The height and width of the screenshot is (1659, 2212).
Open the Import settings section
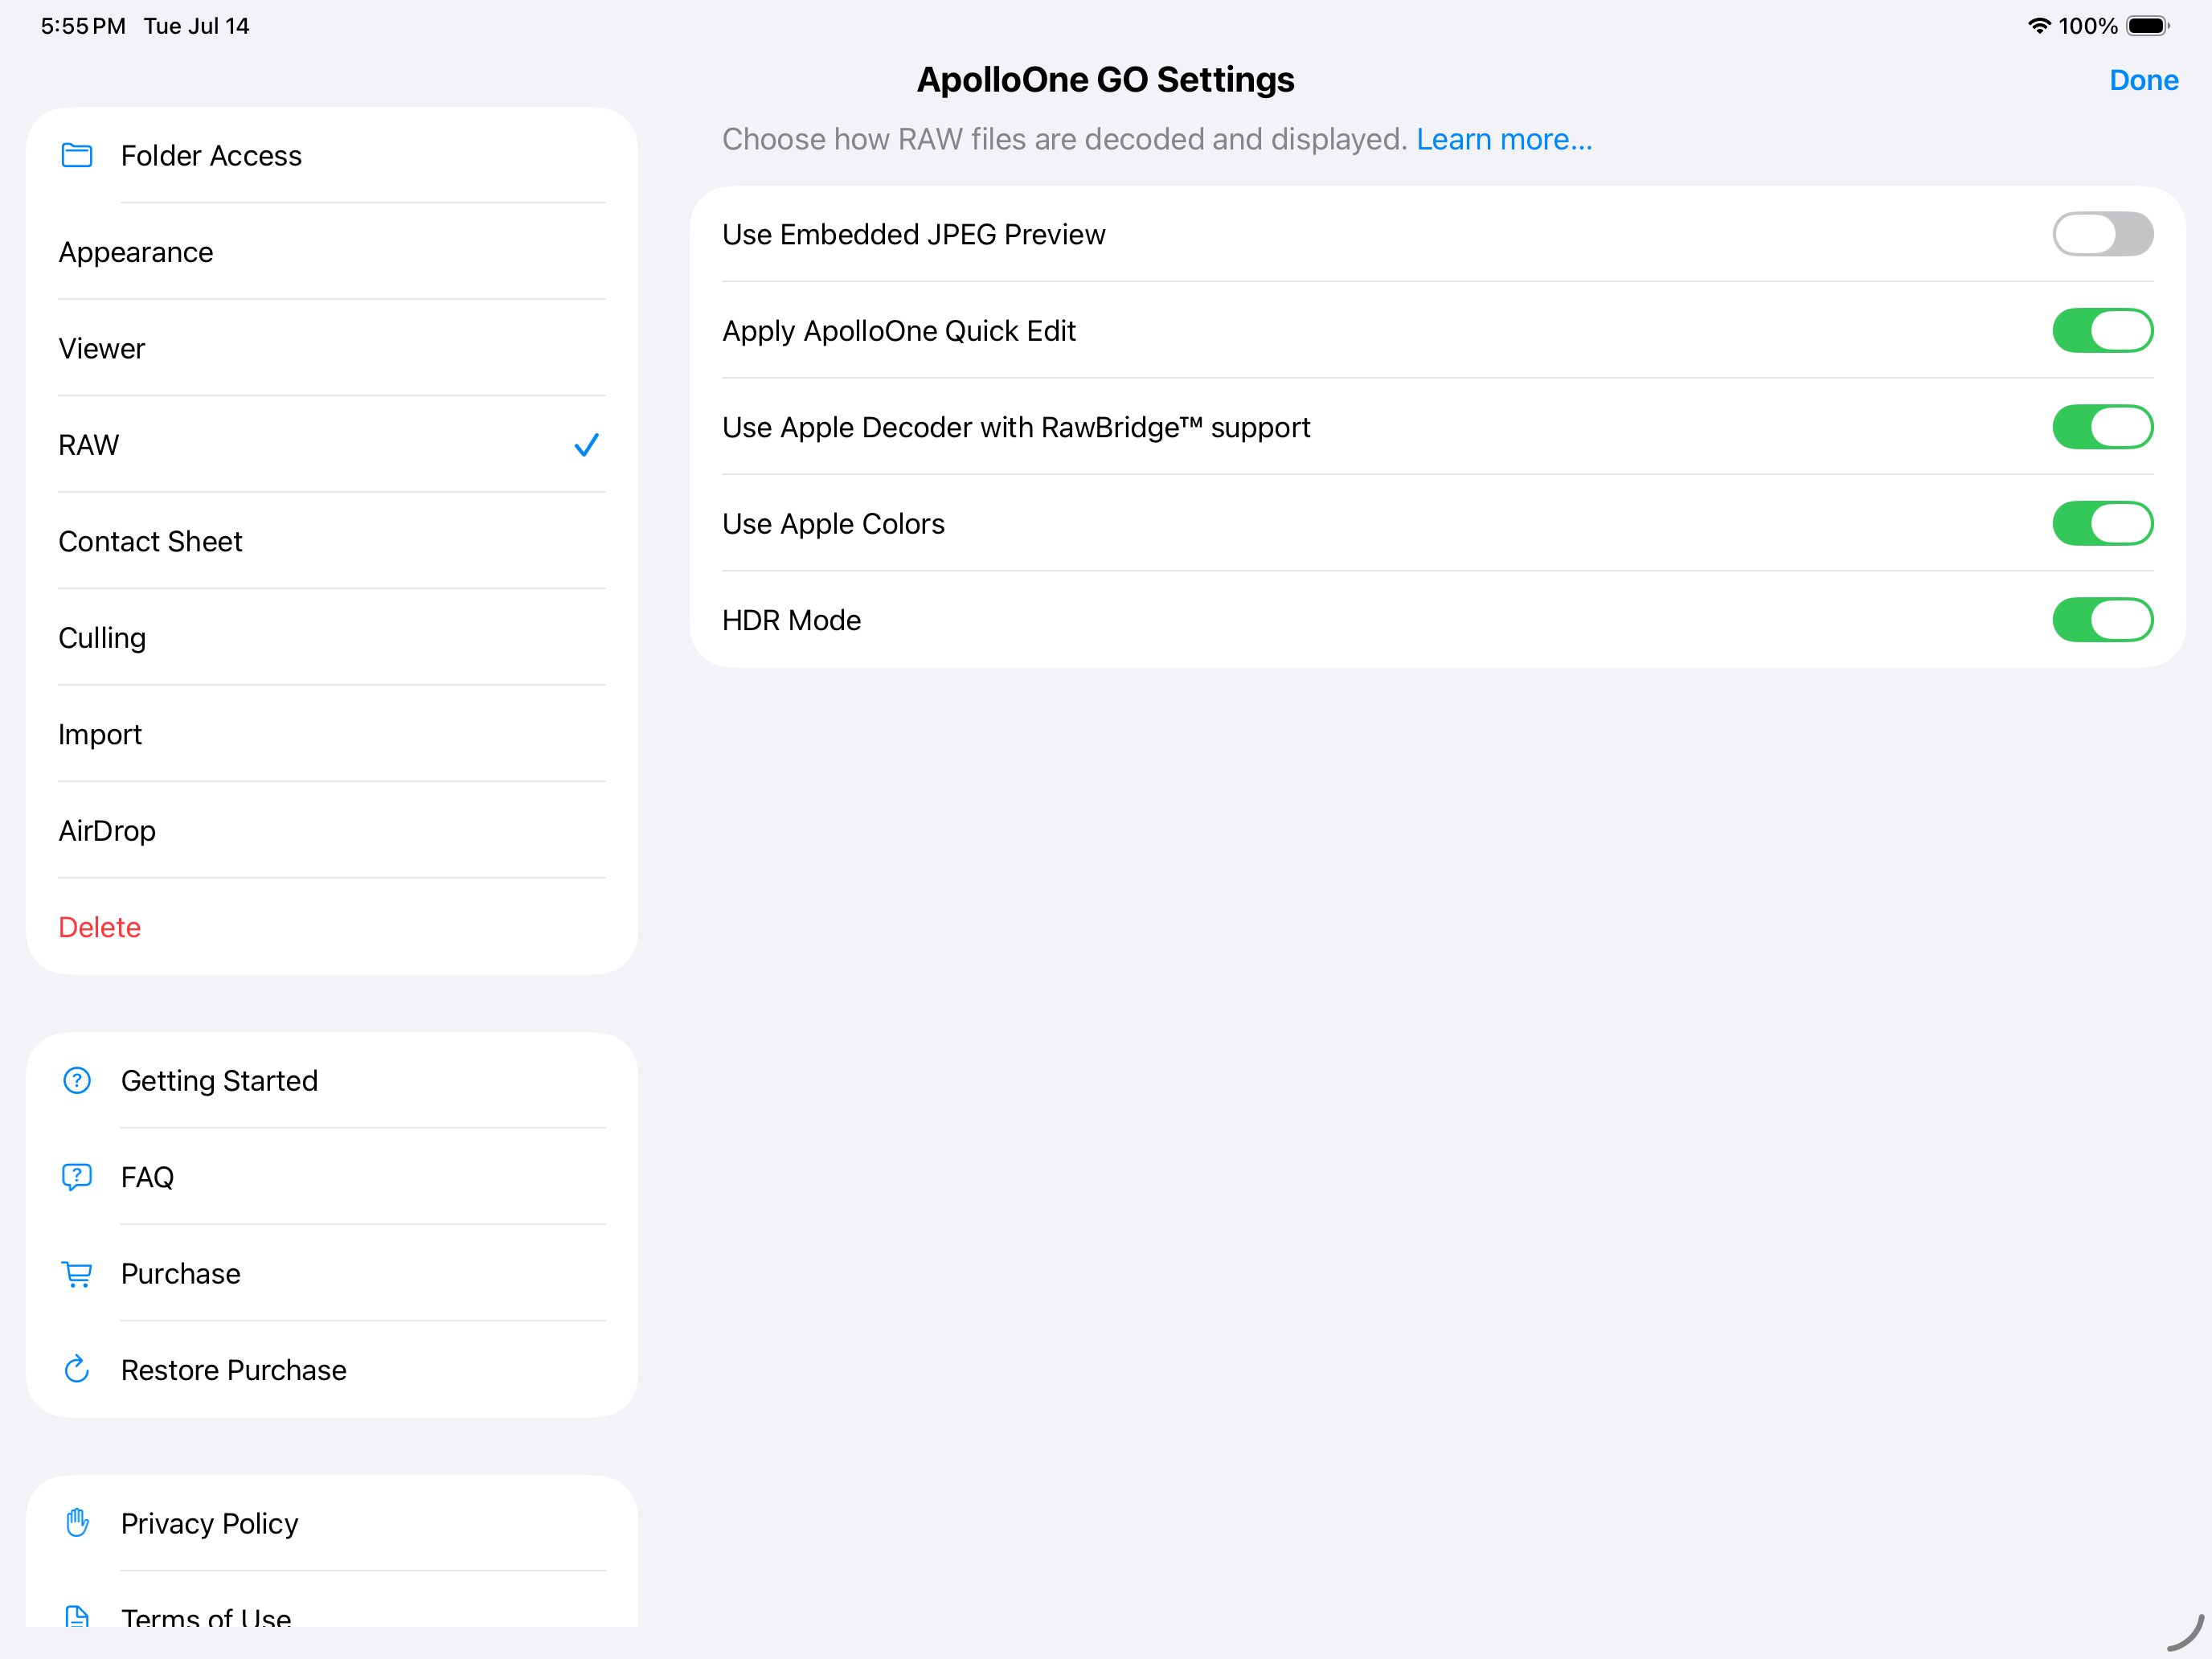coord(332,734)
